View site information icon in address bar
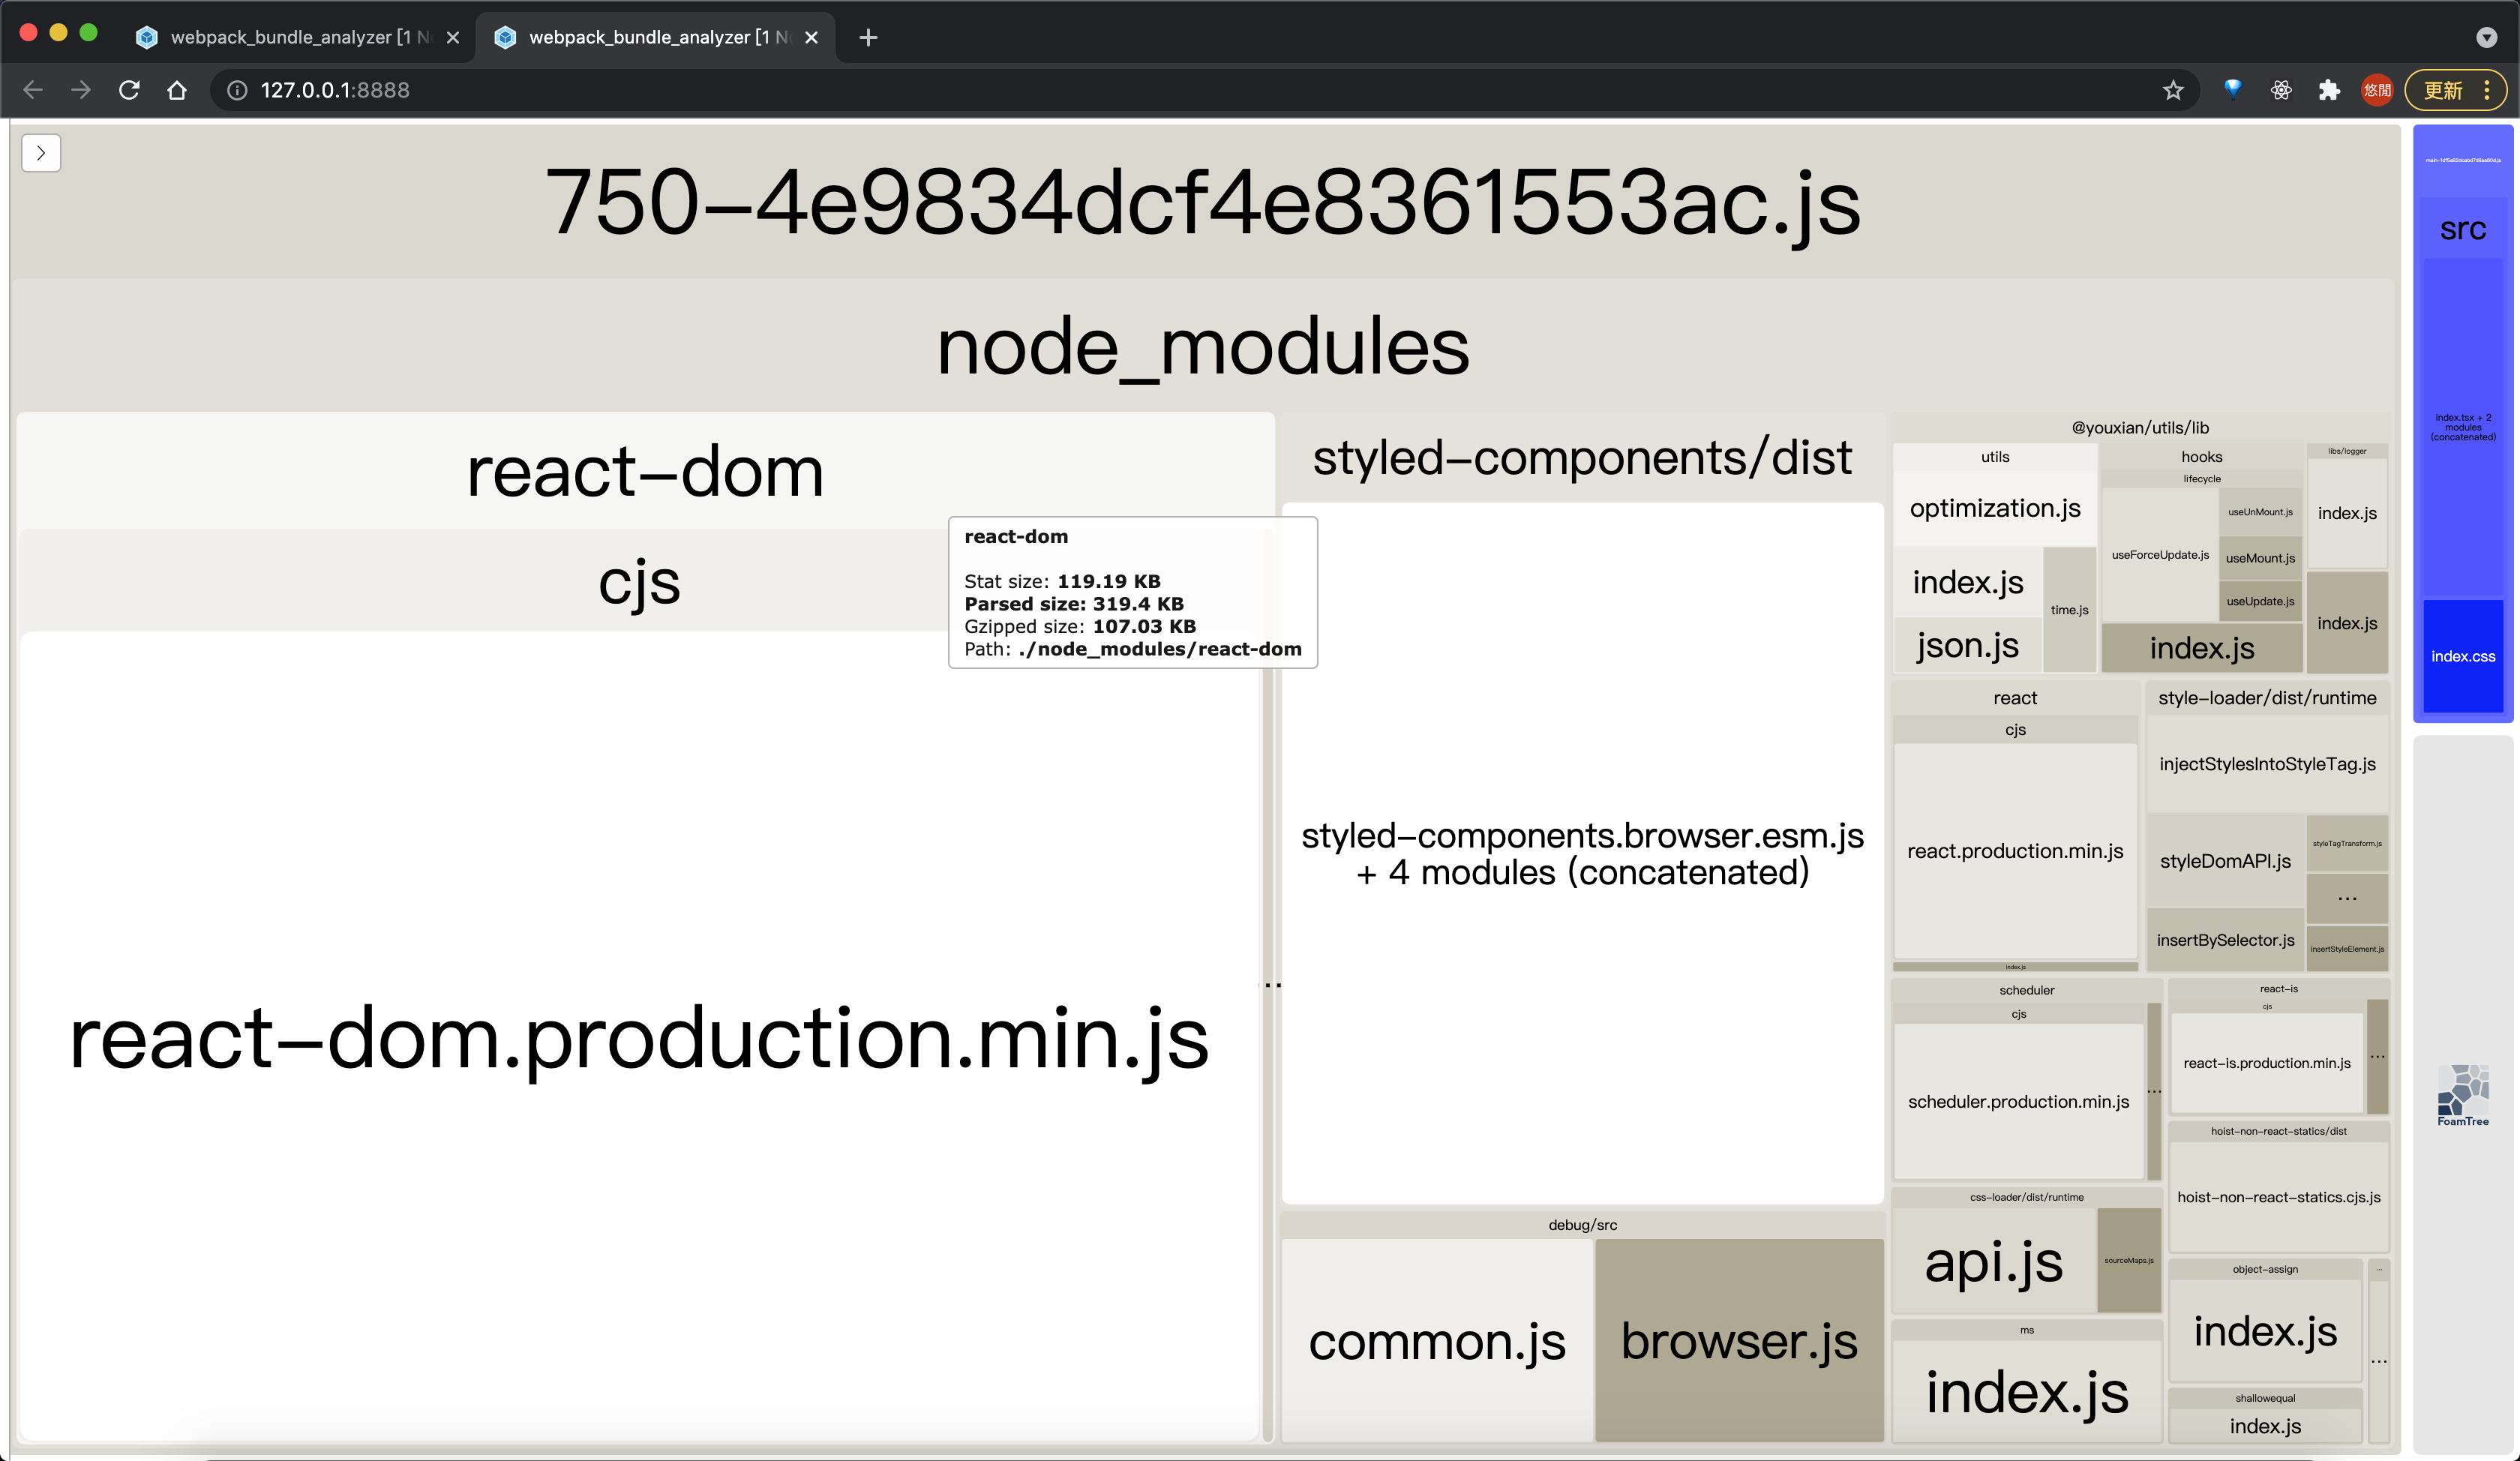The width and height of the screenshot is (2520, 1461). [x=237, y=90]
